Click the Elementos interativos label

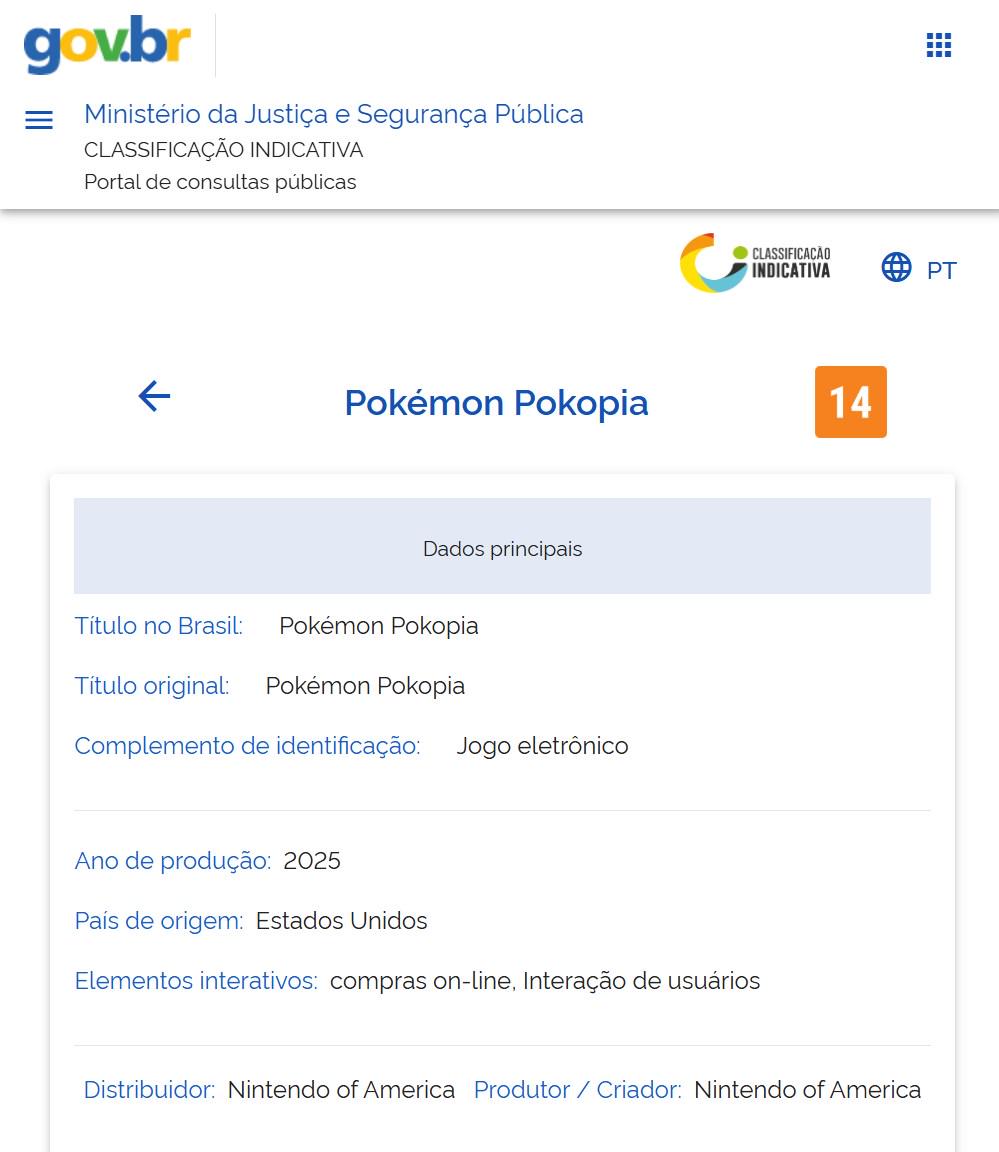pyautogui.click(x=196, y=982)
